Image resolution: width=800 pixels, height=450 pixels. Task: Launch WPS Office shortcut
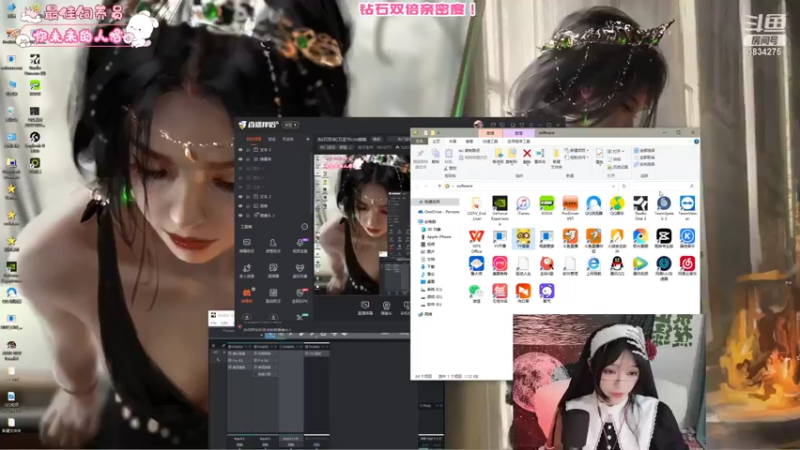click(x=476, y=241)
